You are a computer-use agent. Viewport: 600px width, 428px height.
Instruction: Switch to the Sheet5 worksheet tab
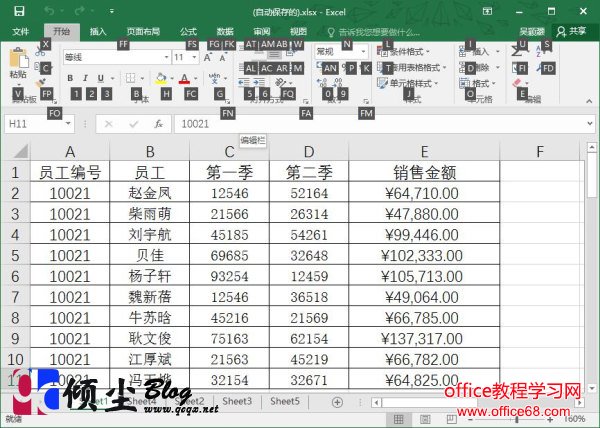[x=285, y=402]
